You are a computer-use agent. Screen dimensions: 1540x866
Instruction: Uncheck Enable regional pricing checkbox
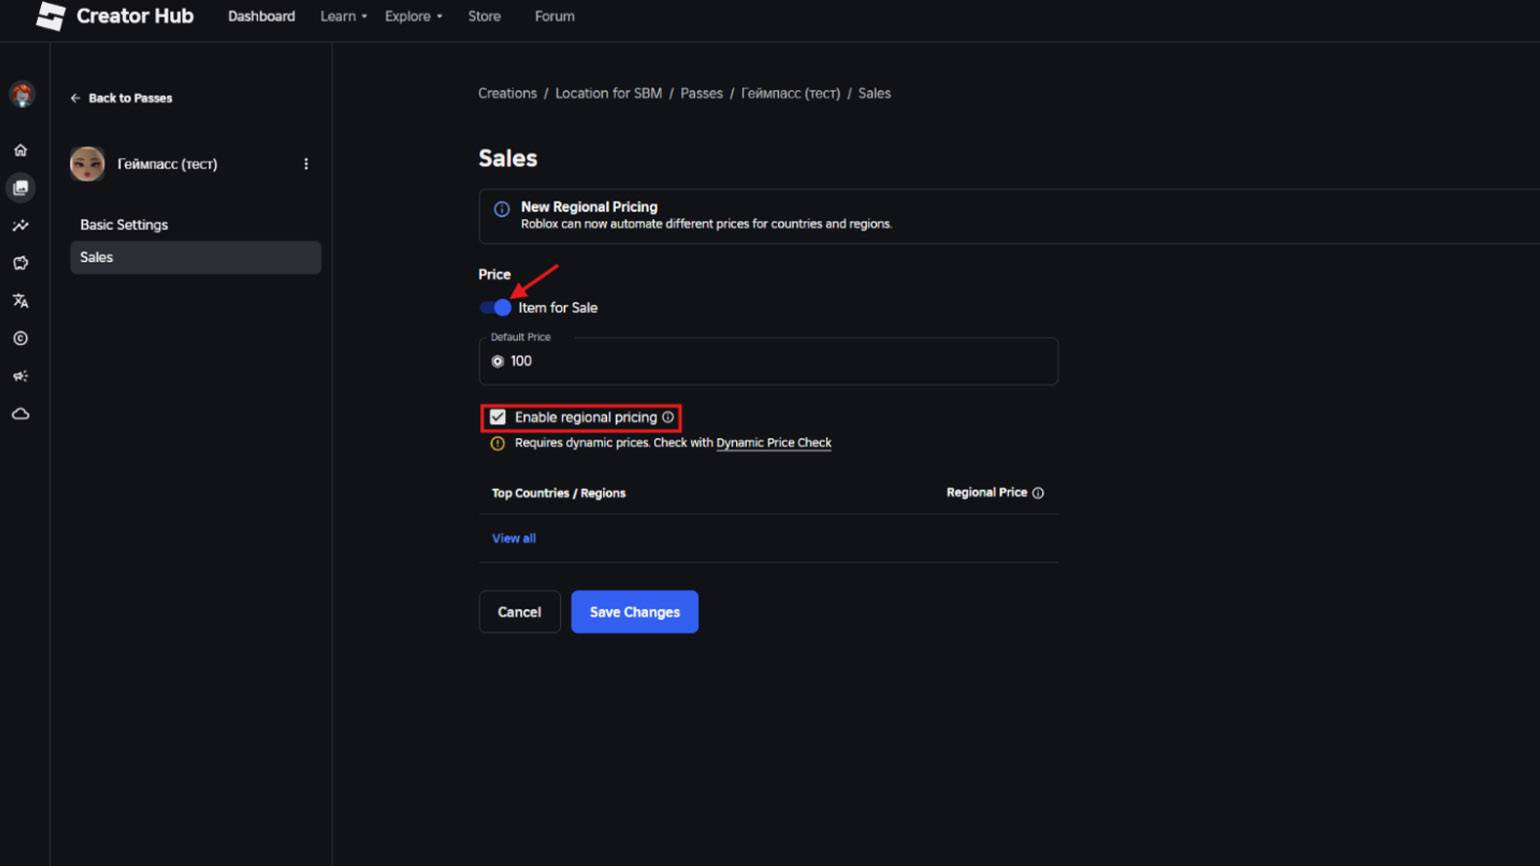point(498,417)
